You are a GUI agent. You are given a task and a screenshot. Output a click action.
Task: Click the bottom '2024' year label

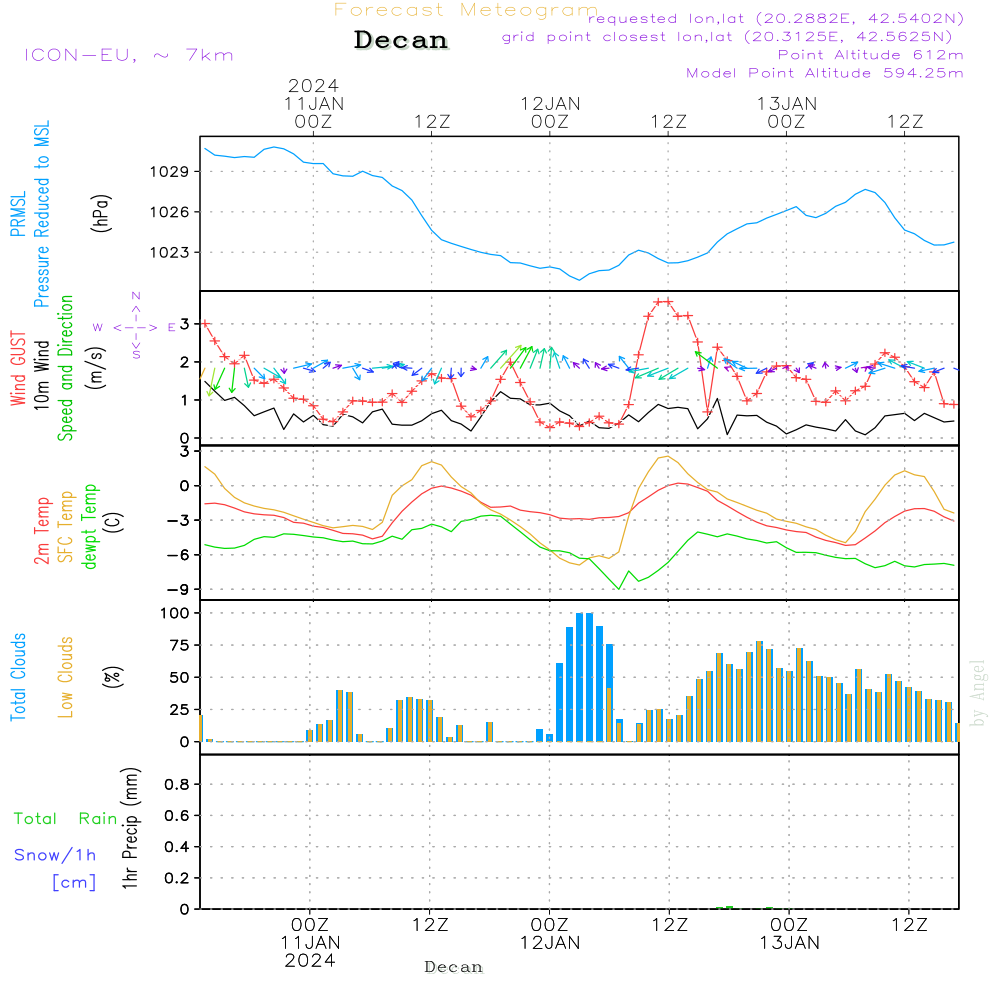pyautogui.click(x=310, y=961)
